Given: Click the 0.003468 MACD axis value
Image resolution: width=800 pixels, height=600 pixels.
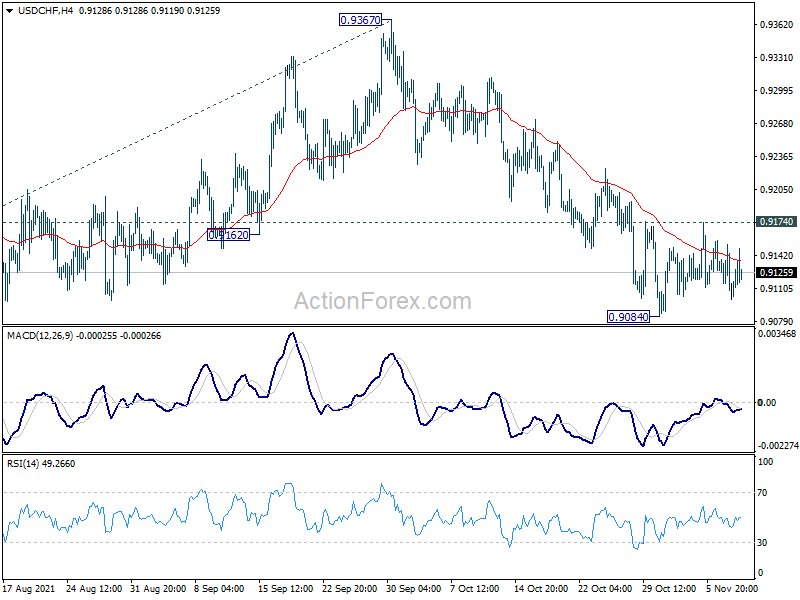Looking at the screenshot, I should 778,334.
